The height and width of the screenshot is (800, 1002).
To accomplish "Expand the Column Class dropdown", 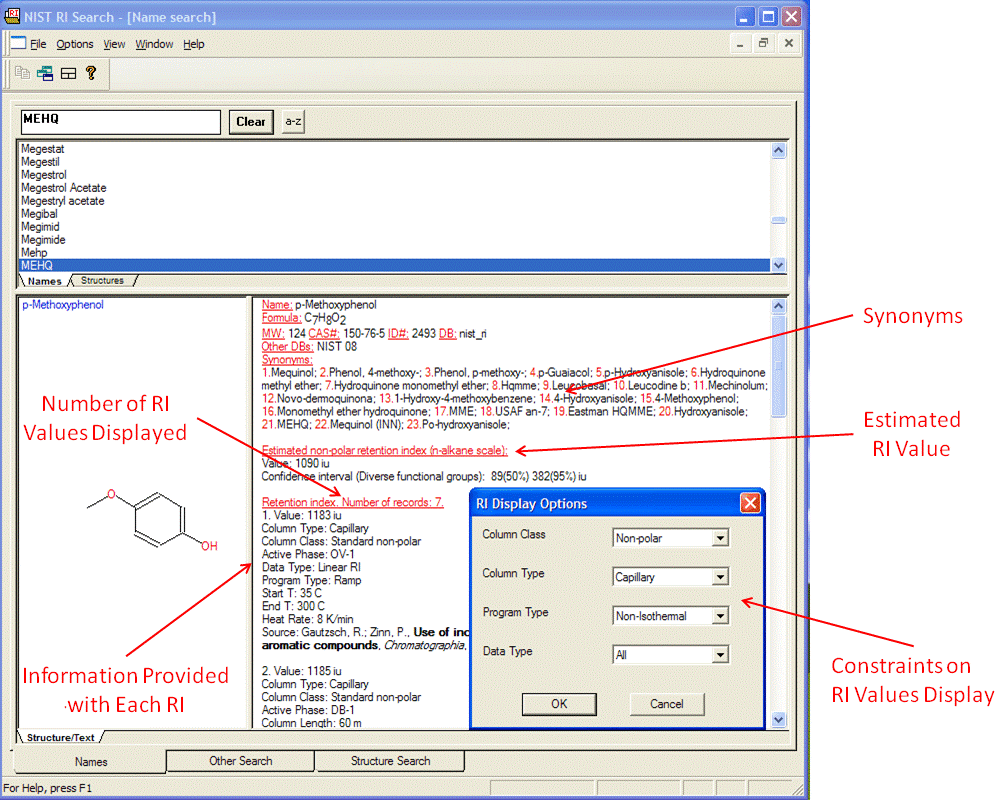I will [x=720, y=538].
